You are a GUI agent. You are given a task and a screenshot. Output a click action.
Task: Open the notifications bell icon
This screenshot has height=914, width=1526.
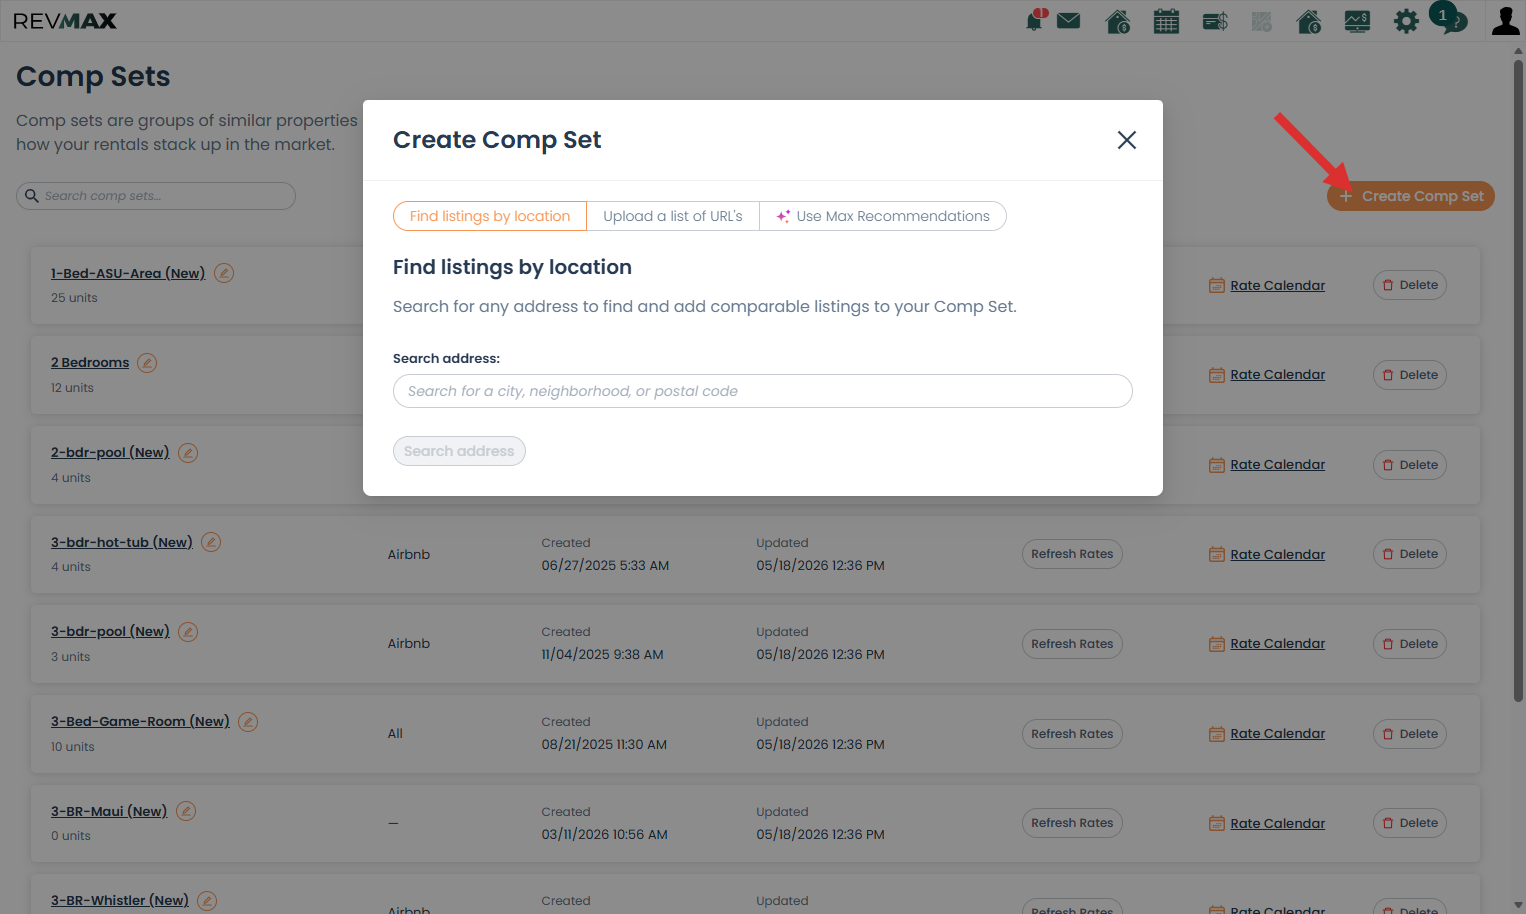(1035, 20)
